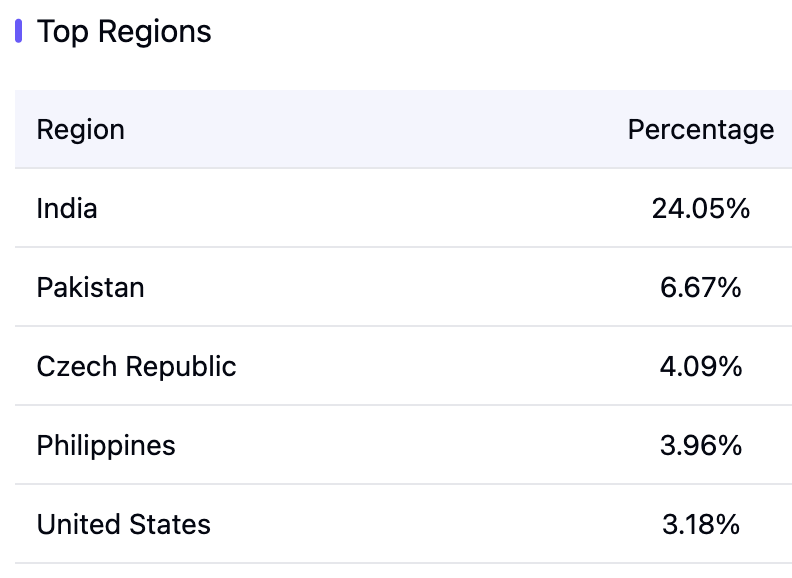
Task: Click the divider line below United States row
Action: [x=400, y=563]
